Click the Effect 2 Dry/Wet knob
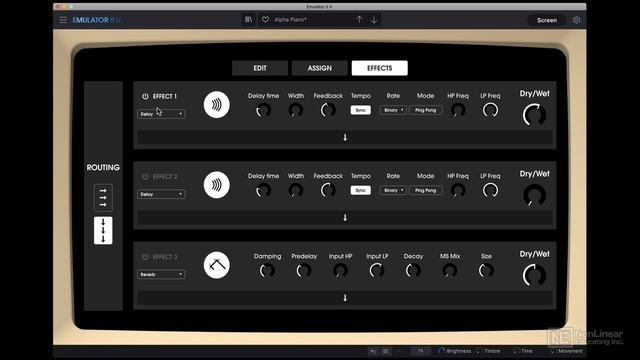Screen dimensions: 640x360 [x=534, y=195]
